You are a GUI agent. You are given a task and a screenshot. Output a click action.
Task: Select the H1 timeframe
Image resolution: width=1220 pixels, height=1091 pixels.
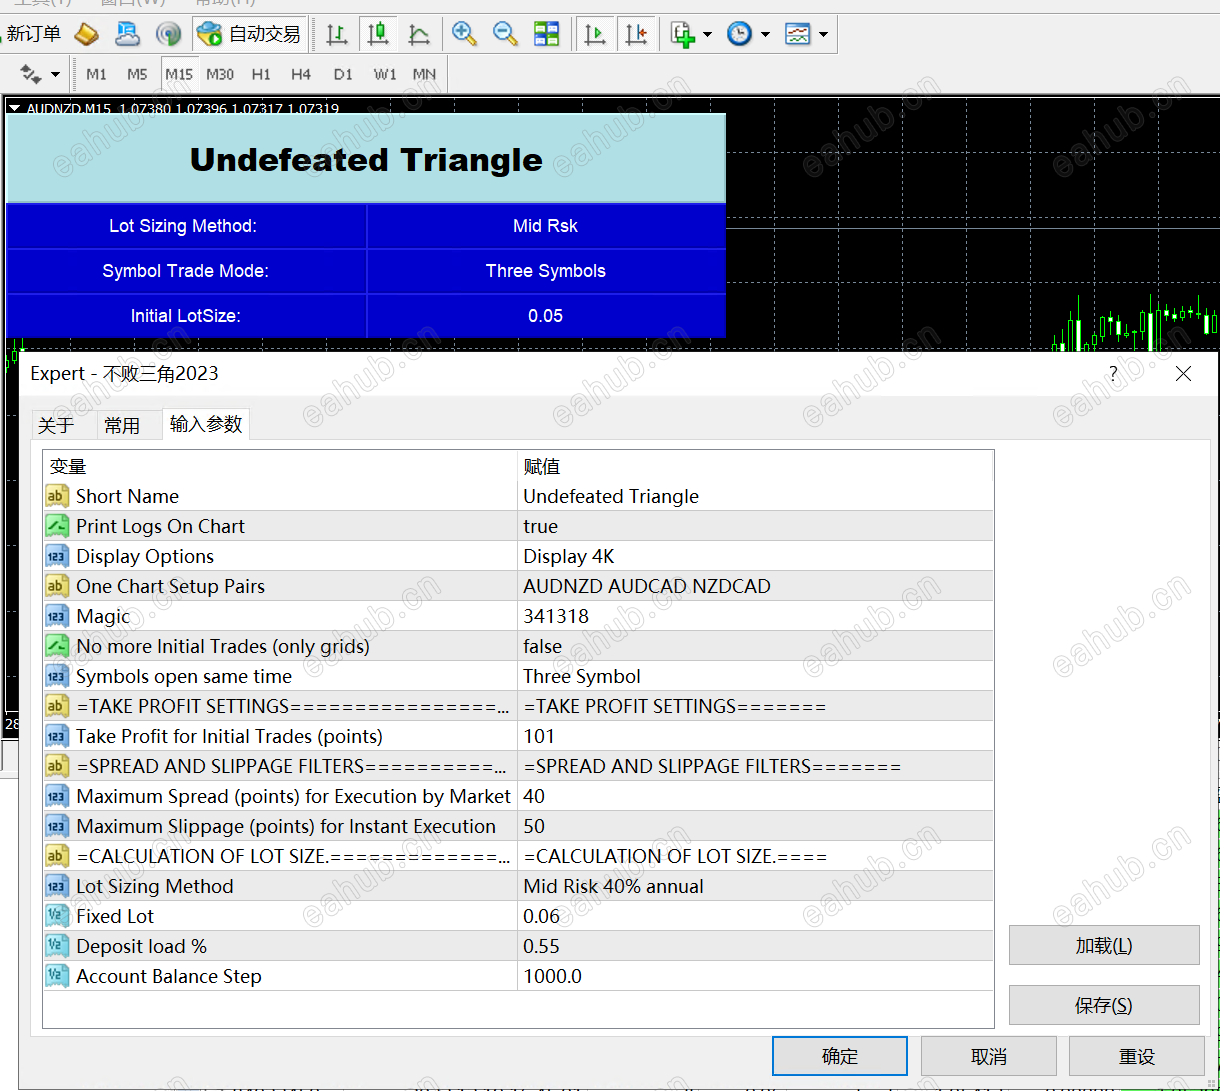point(261,74)
